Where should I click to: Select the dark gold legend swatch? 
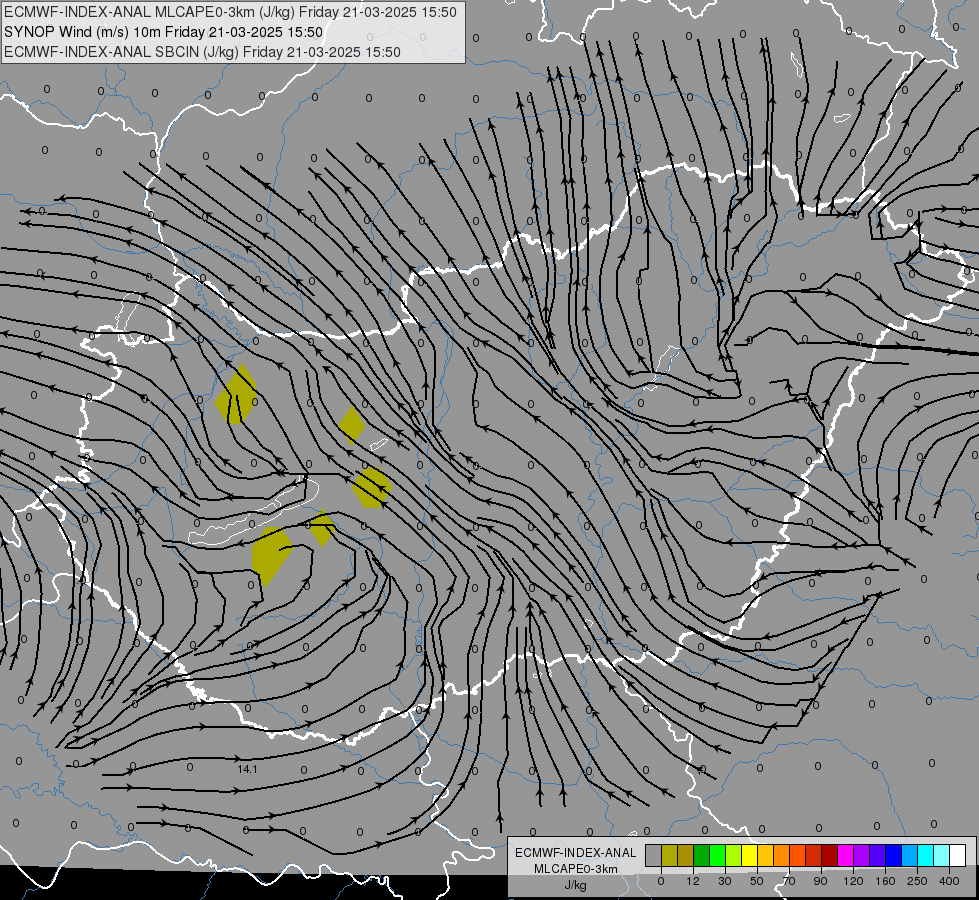[x=686, y=855]
